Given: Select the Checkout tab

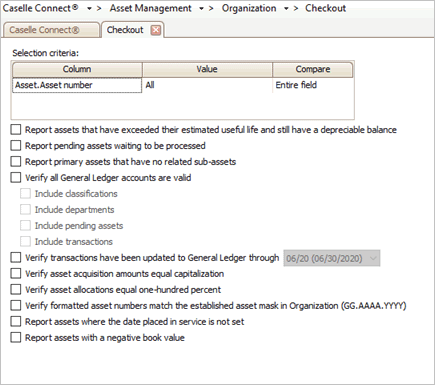Looking at the screenshot, I should coord(125,30).
